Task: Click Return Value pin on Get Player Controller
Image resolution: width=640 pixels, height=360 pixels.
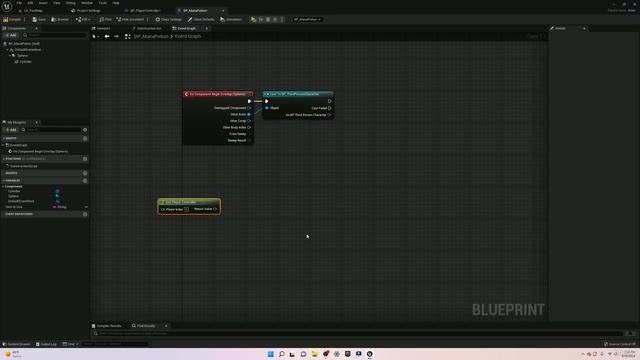Action: (215, 209)
